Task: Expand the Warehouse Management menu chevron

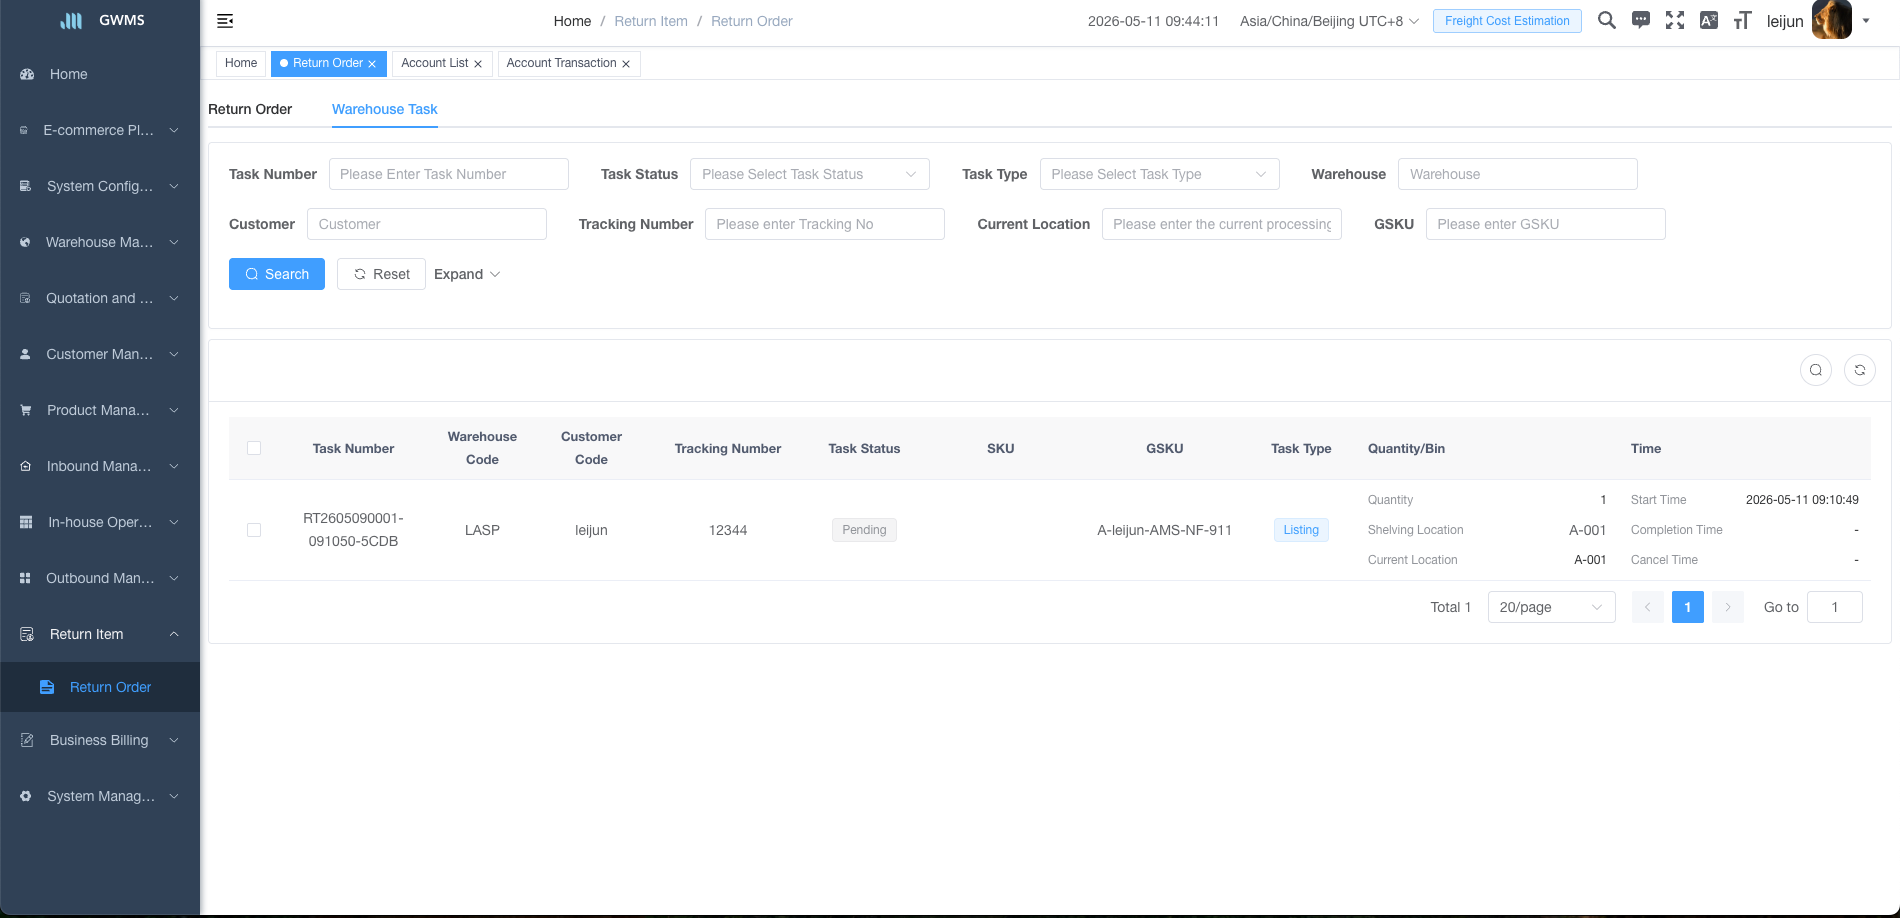Action: click(174, 242)
